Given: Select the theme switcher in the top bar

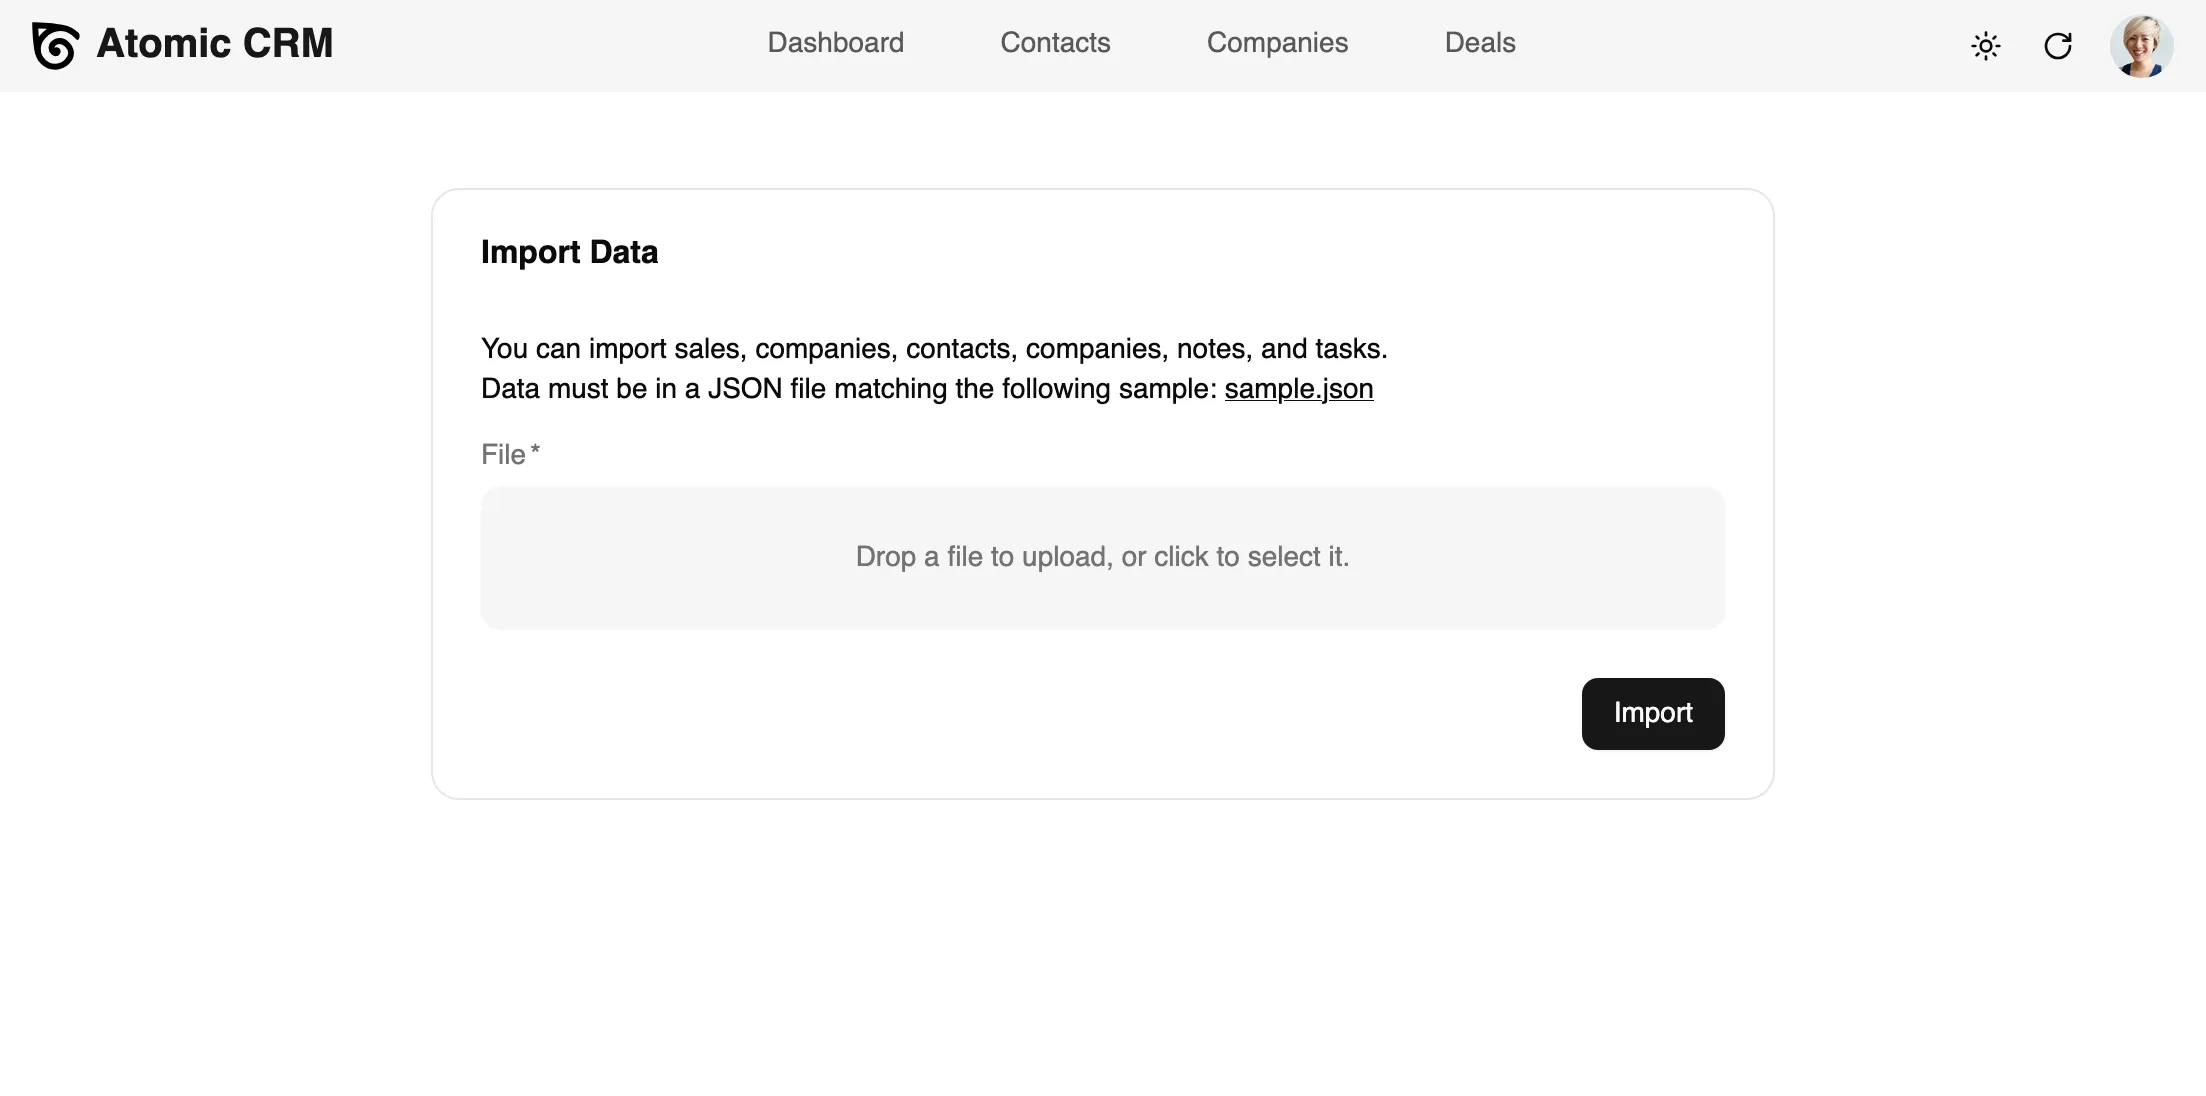Looking at the screenshot, I should (1986, 46).
